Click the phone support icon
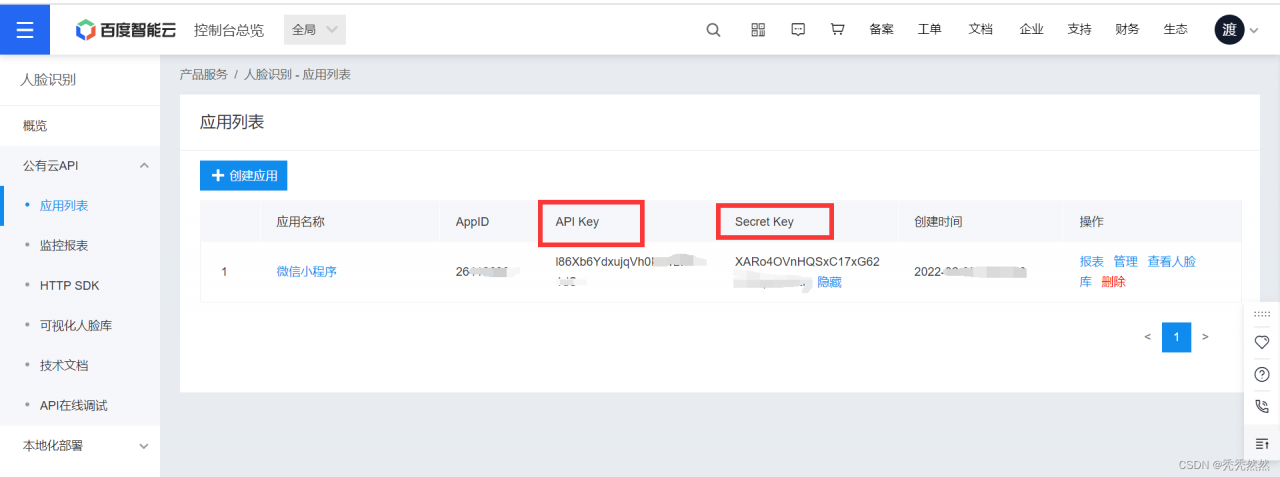 (1261, 407)
